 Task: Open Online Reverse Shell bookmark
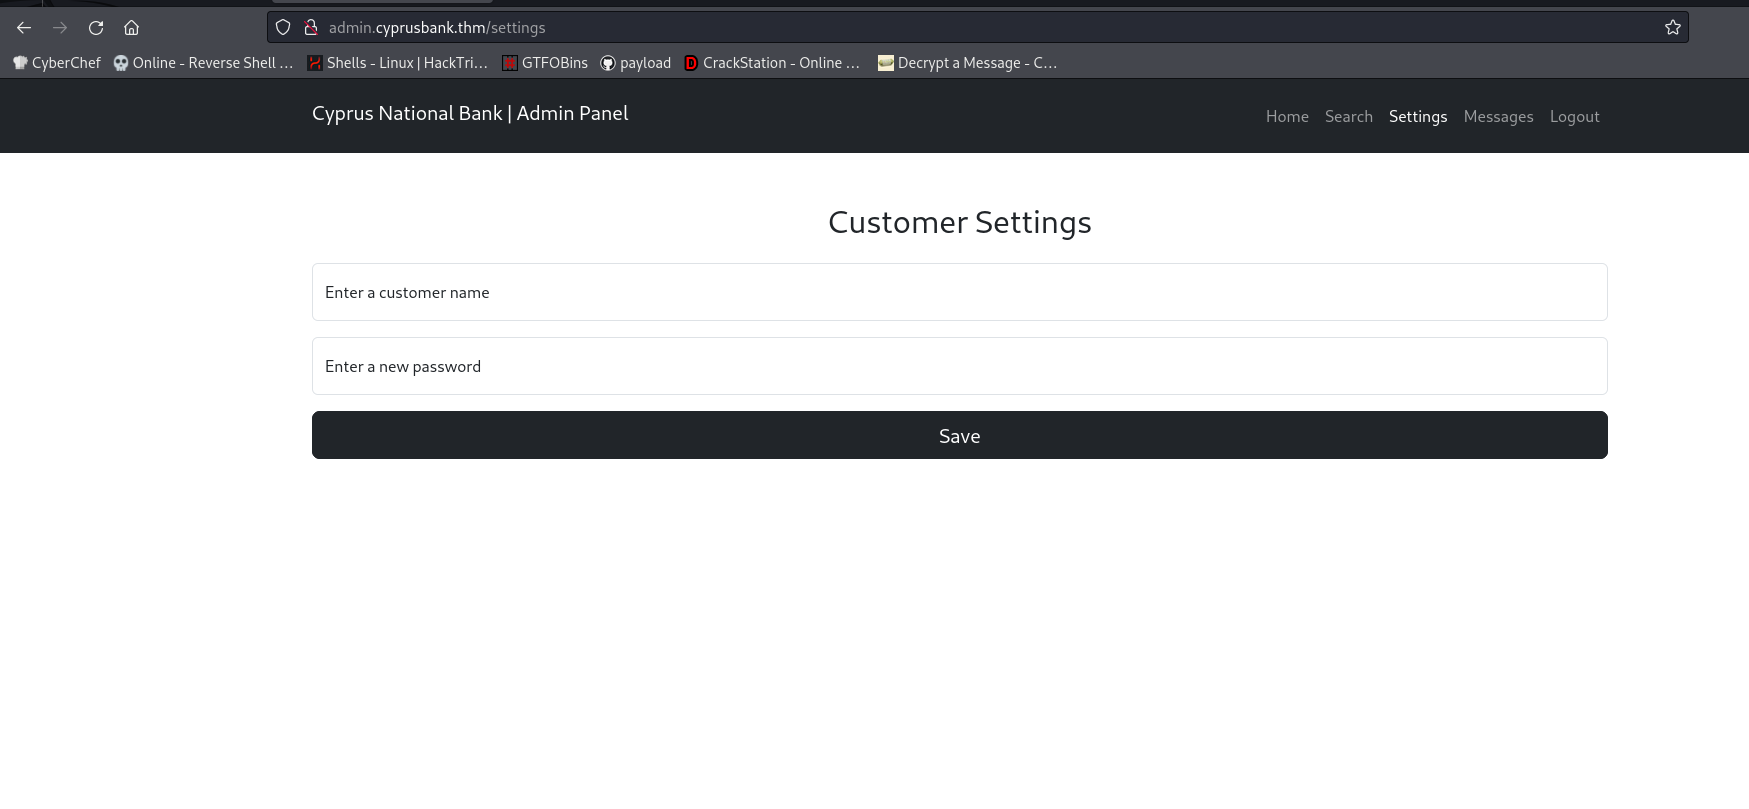point(203,63)
